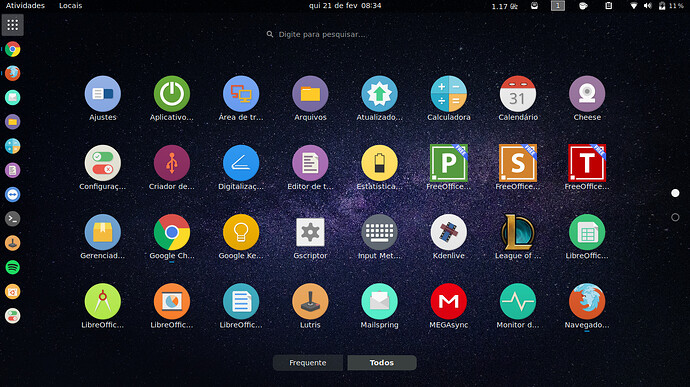Viewport: 690px width, 387px height.
Task: Open Mailspring in the app grid
Action: 379,301
